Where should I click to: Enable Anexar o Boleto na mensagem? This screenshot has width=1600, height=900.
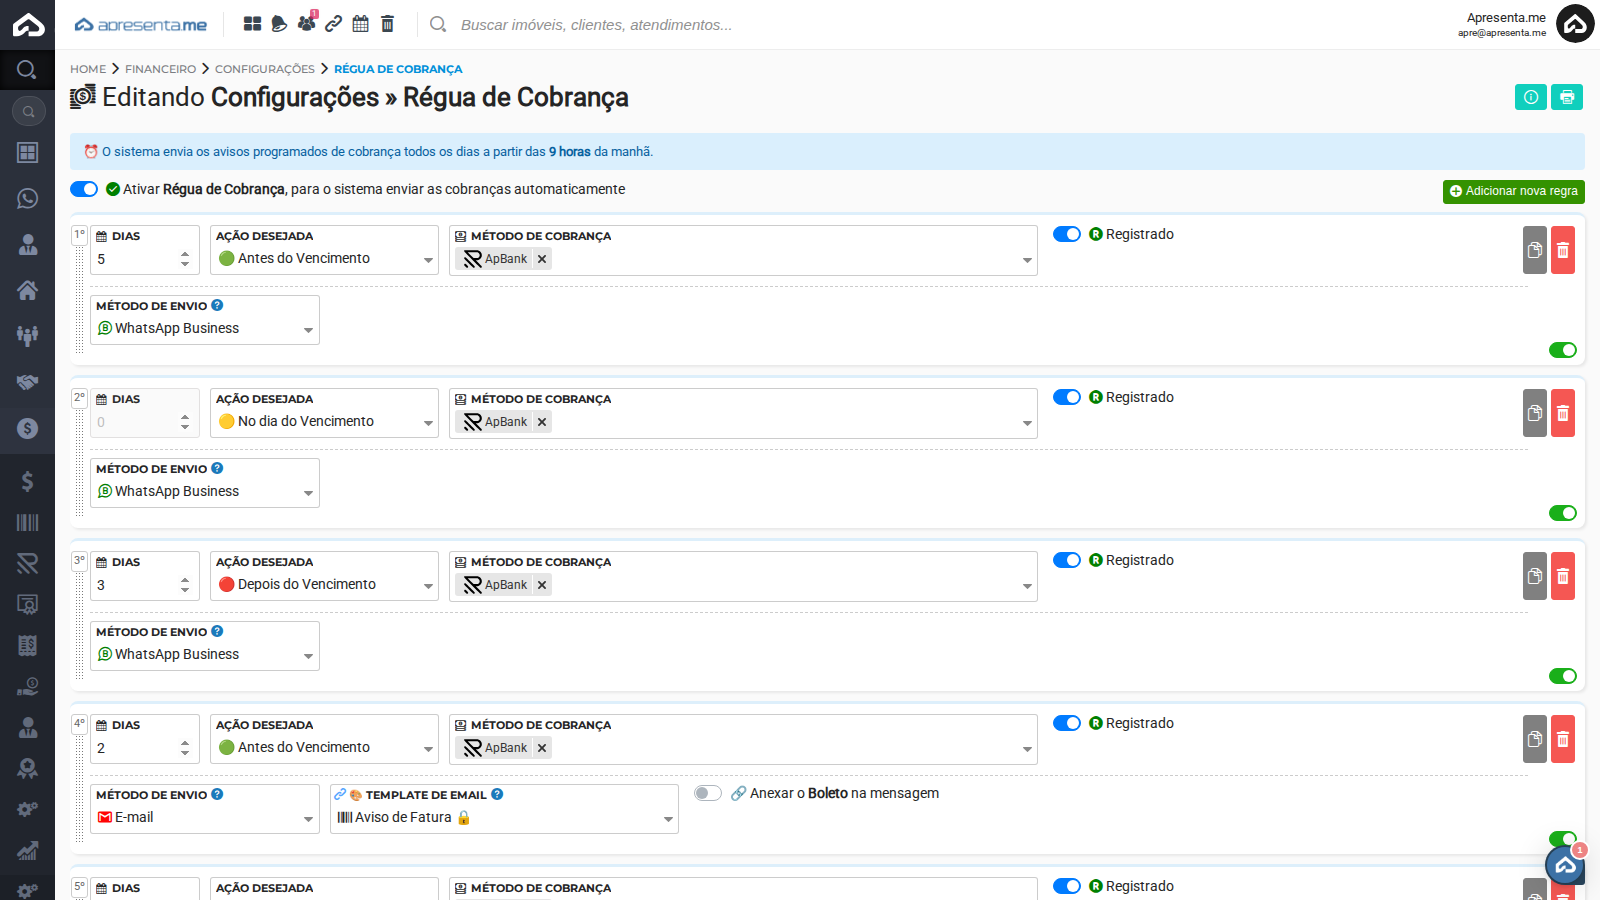pyautogui.click(x=708, y=793)
